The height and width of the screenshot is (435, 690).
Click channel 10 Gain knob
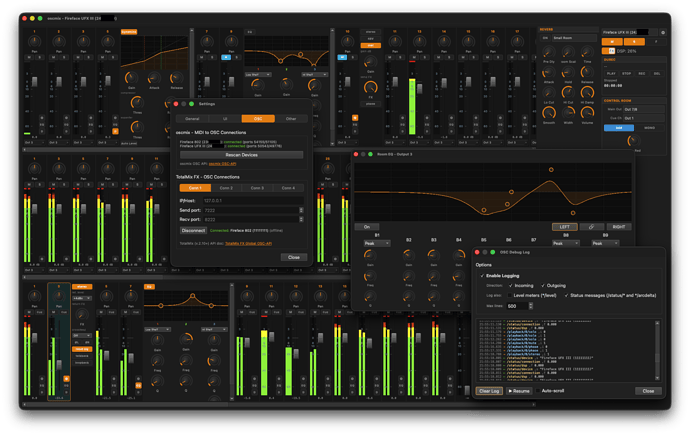pos(371,62)
